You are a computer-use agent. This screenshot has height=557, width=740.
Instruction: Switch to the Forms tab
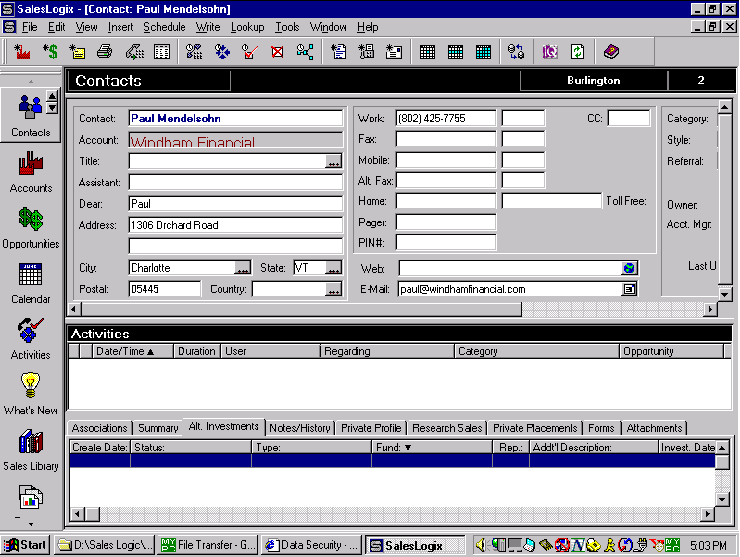point(601,428)
